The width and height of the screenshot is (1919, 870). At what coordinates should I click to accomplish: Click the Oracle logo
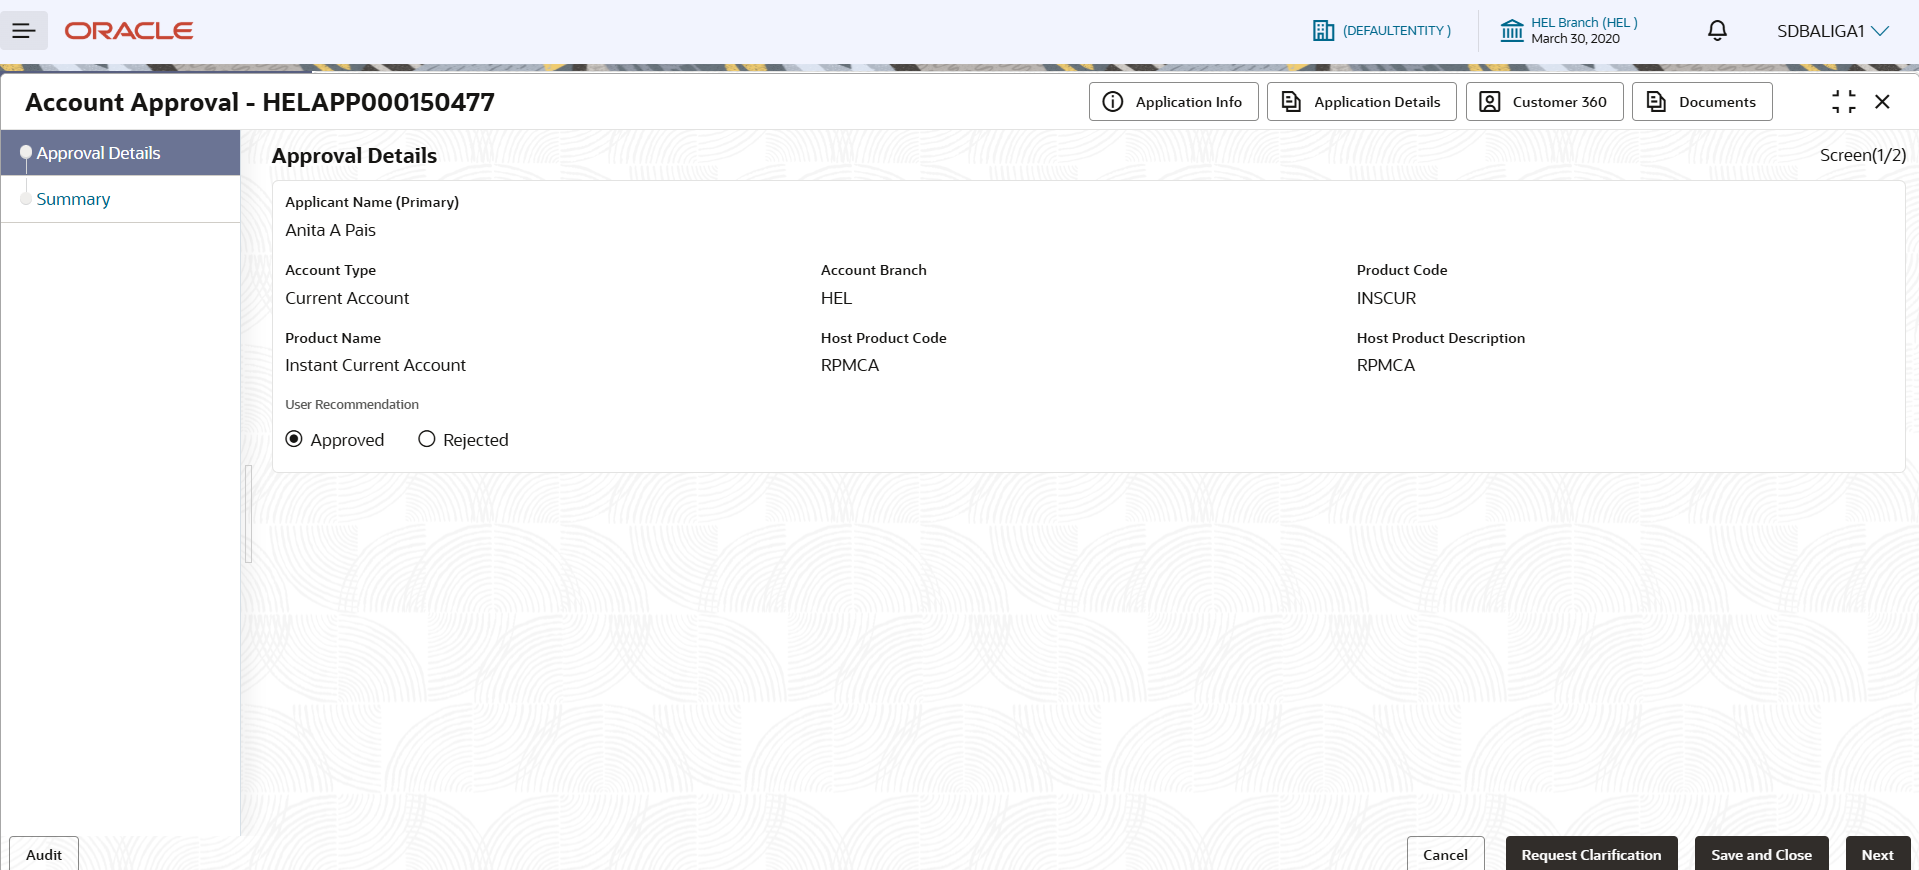pyautogui.click(x=129, y=31)
